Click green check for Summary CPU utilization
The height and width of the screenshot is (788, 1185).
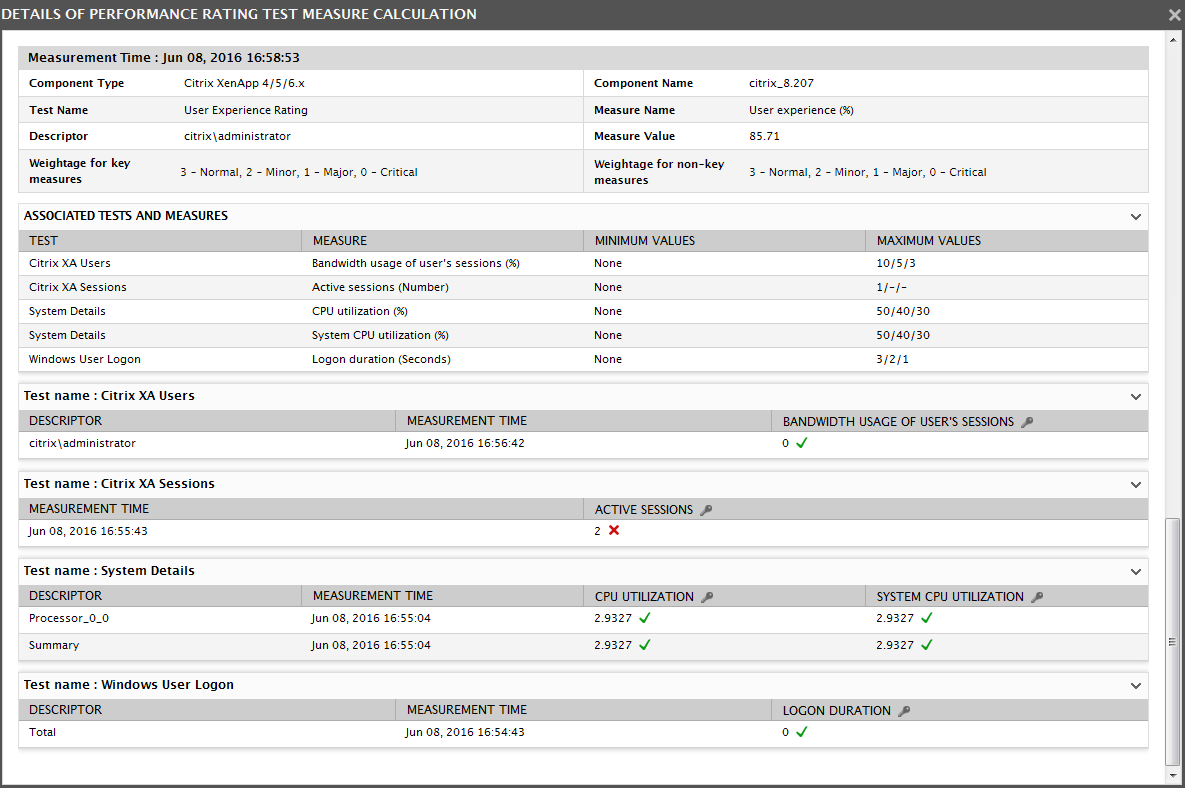coord(645,645)
